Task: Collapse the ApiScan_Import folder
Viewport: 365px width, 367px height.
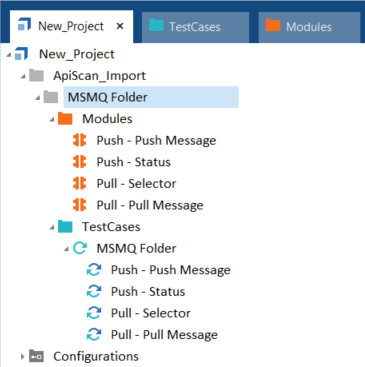Action: coord(23,77)
